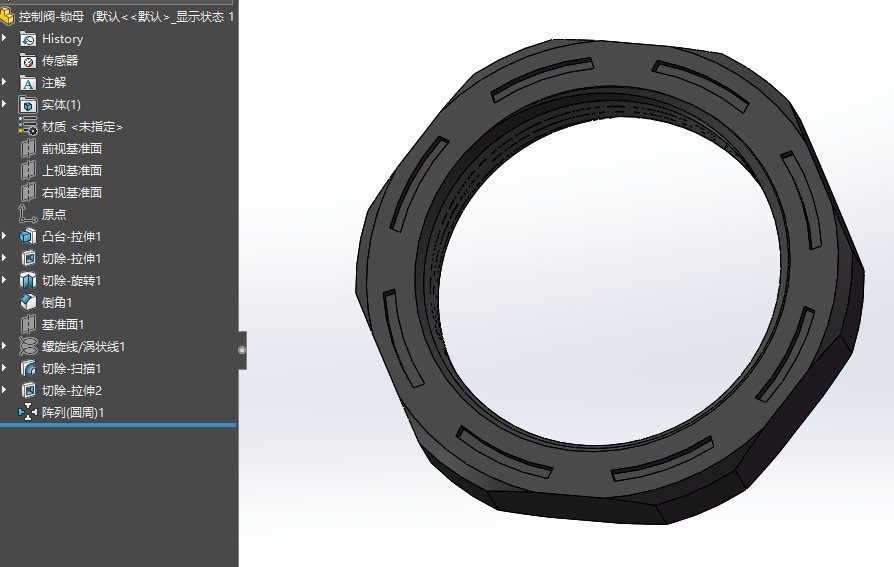This screenshot has width=894, height=567.
Task: Expand the 实体(1) node
Action: click(5, 104)
